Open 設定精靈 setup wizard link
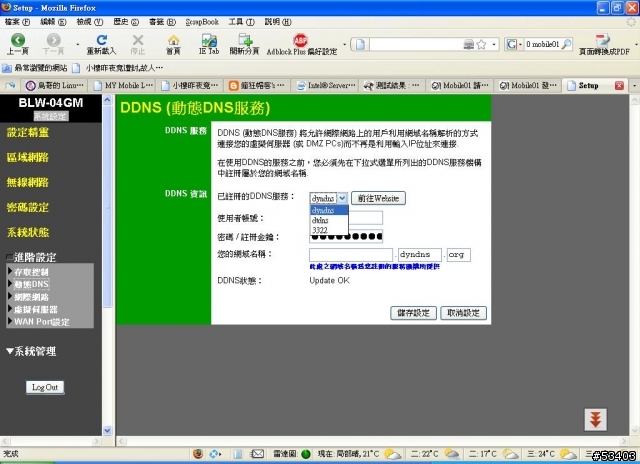 [28, 132]
